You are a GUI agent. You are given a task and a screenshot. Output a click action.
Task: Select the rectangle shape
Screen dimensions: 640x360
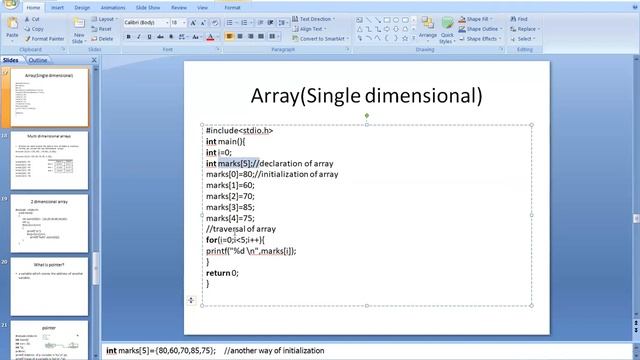coord(387,20)
